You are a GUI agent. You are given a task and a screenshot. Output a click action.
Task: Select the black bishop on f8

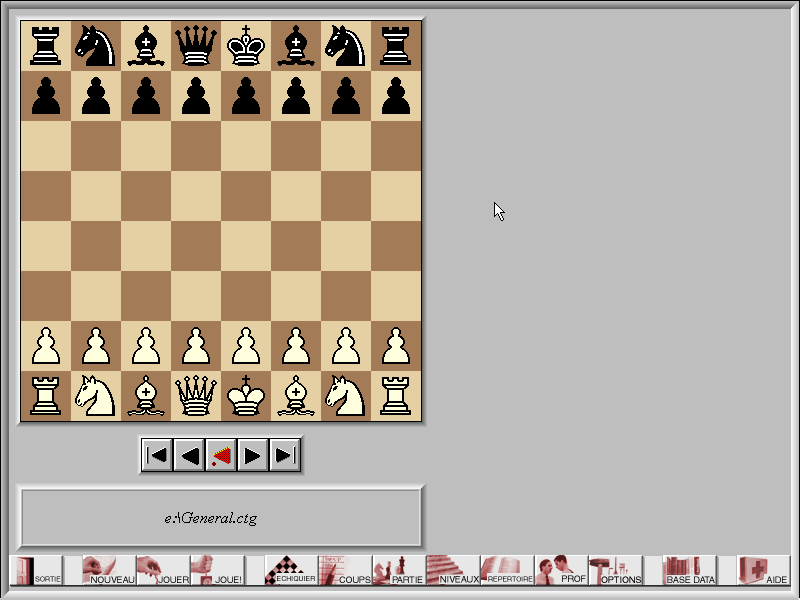[x=296, y=46]
